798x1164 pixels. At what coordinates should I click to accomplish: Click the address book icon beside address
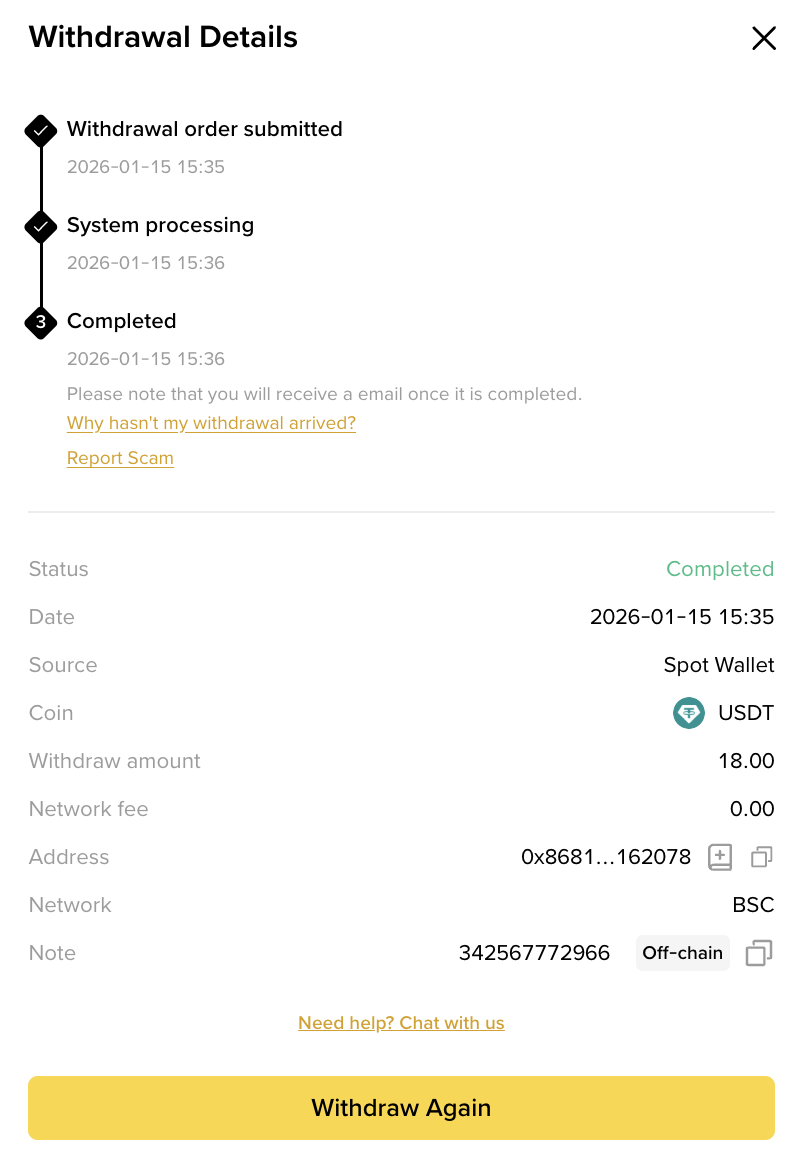(x=720, y=857)
